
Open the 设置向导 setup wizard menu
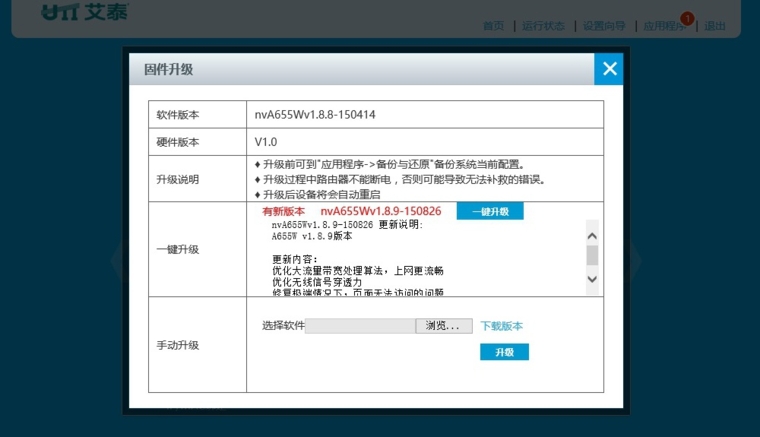point(604,26)
